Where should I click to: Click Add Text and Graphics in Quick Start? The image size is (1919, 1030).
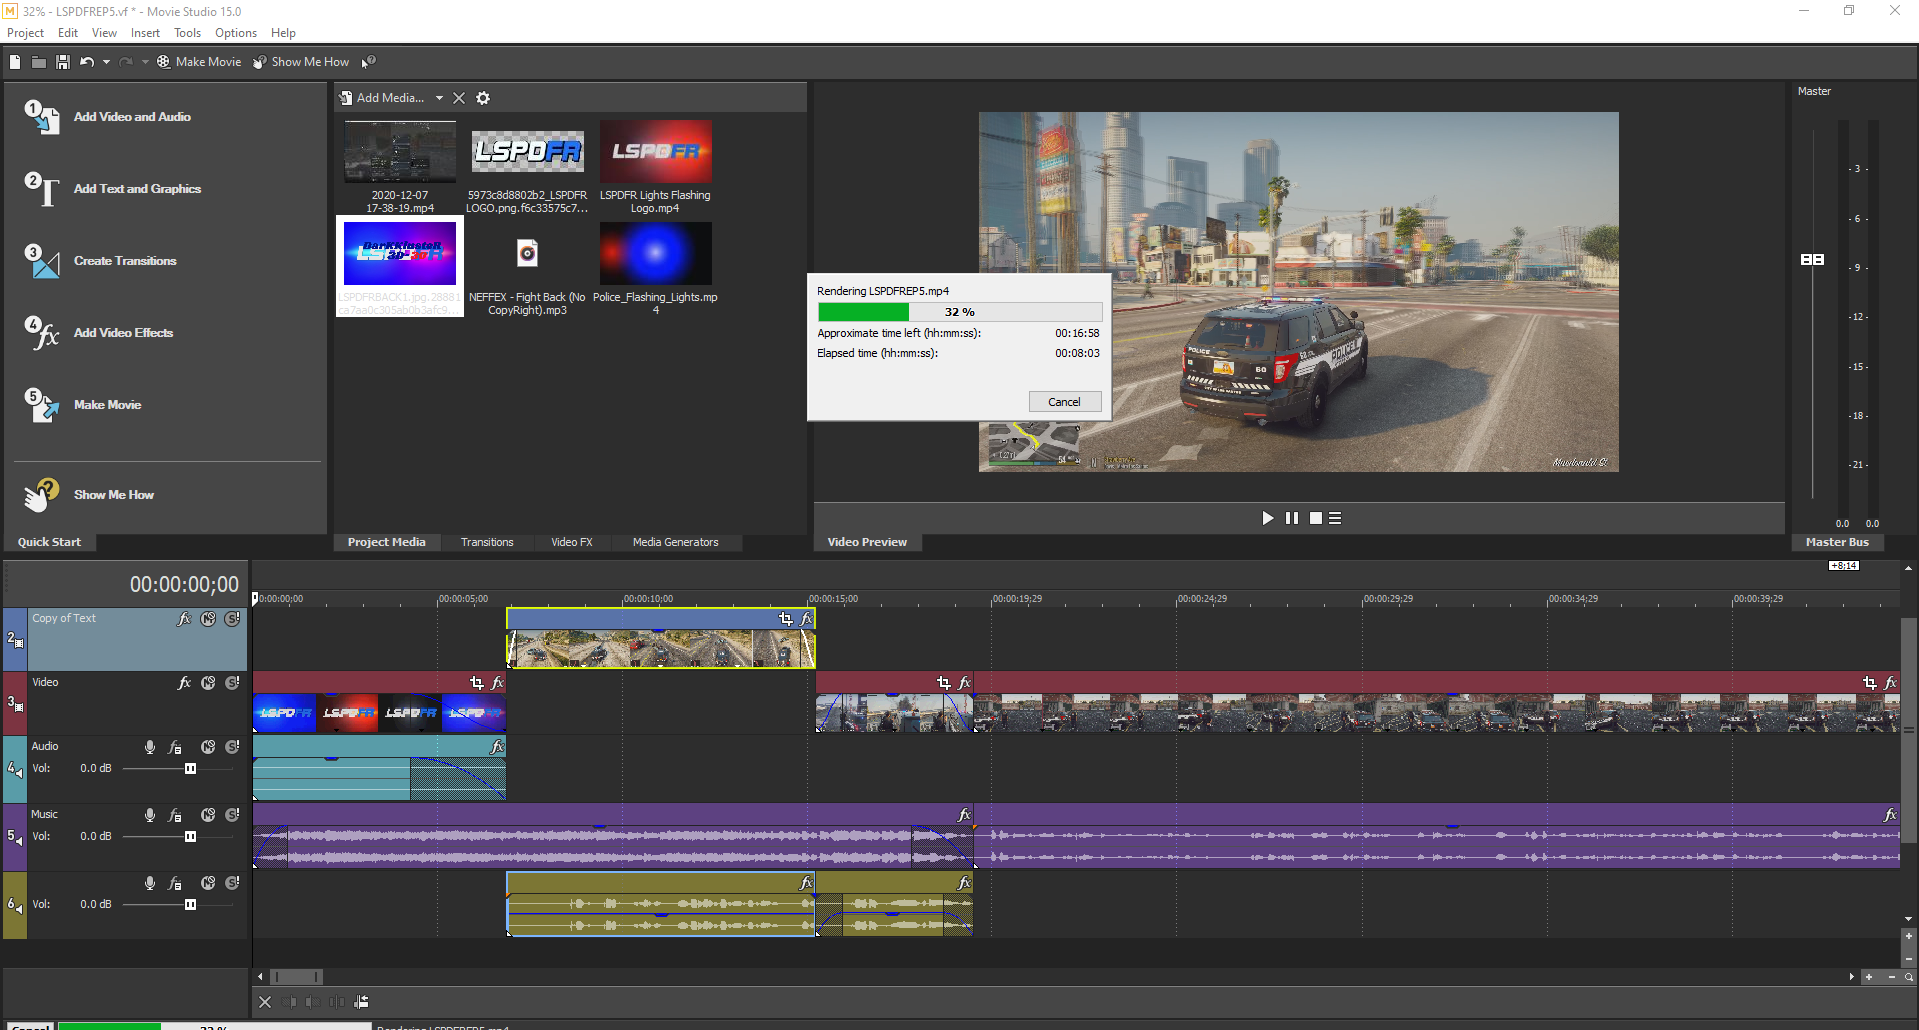click(x=137, y=189)
